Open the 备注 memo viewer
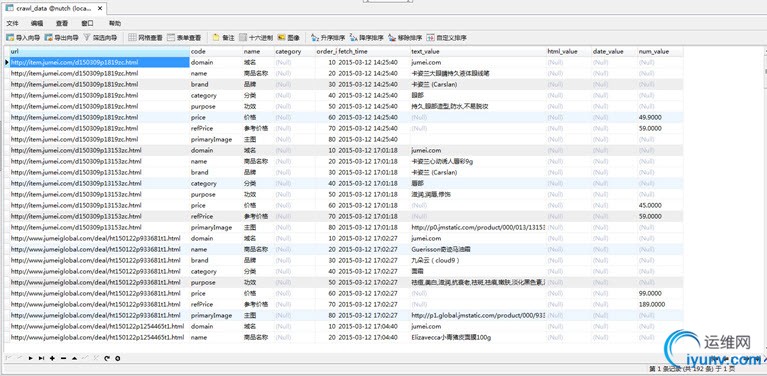 pyautogui.click(x=224, y=37)
